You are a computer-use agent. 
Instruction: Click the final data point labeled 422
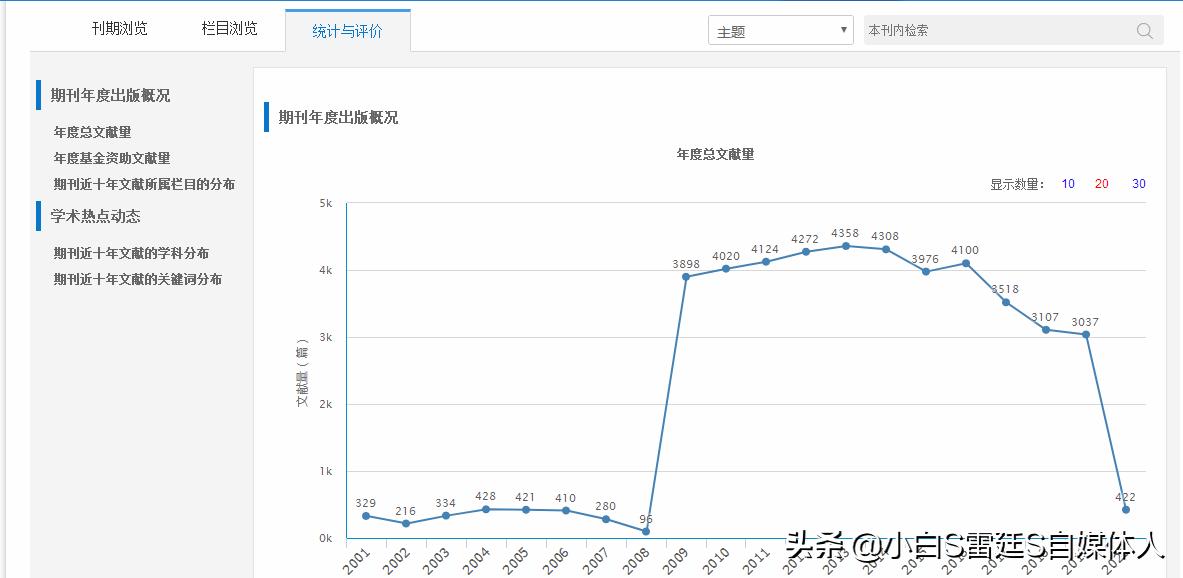pos(1125,509)
